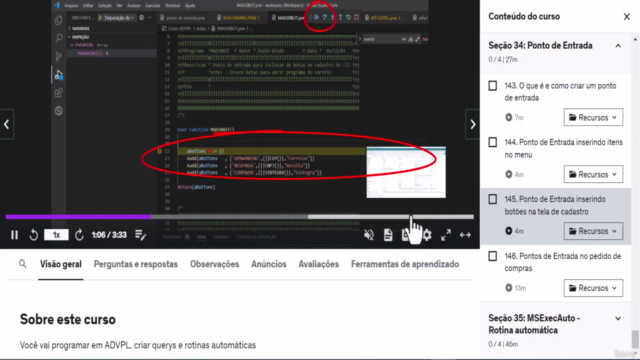Viewport: 640px width, 360px height.
Task: Enter fullscreen mode
Action: (x=446, y=235)
